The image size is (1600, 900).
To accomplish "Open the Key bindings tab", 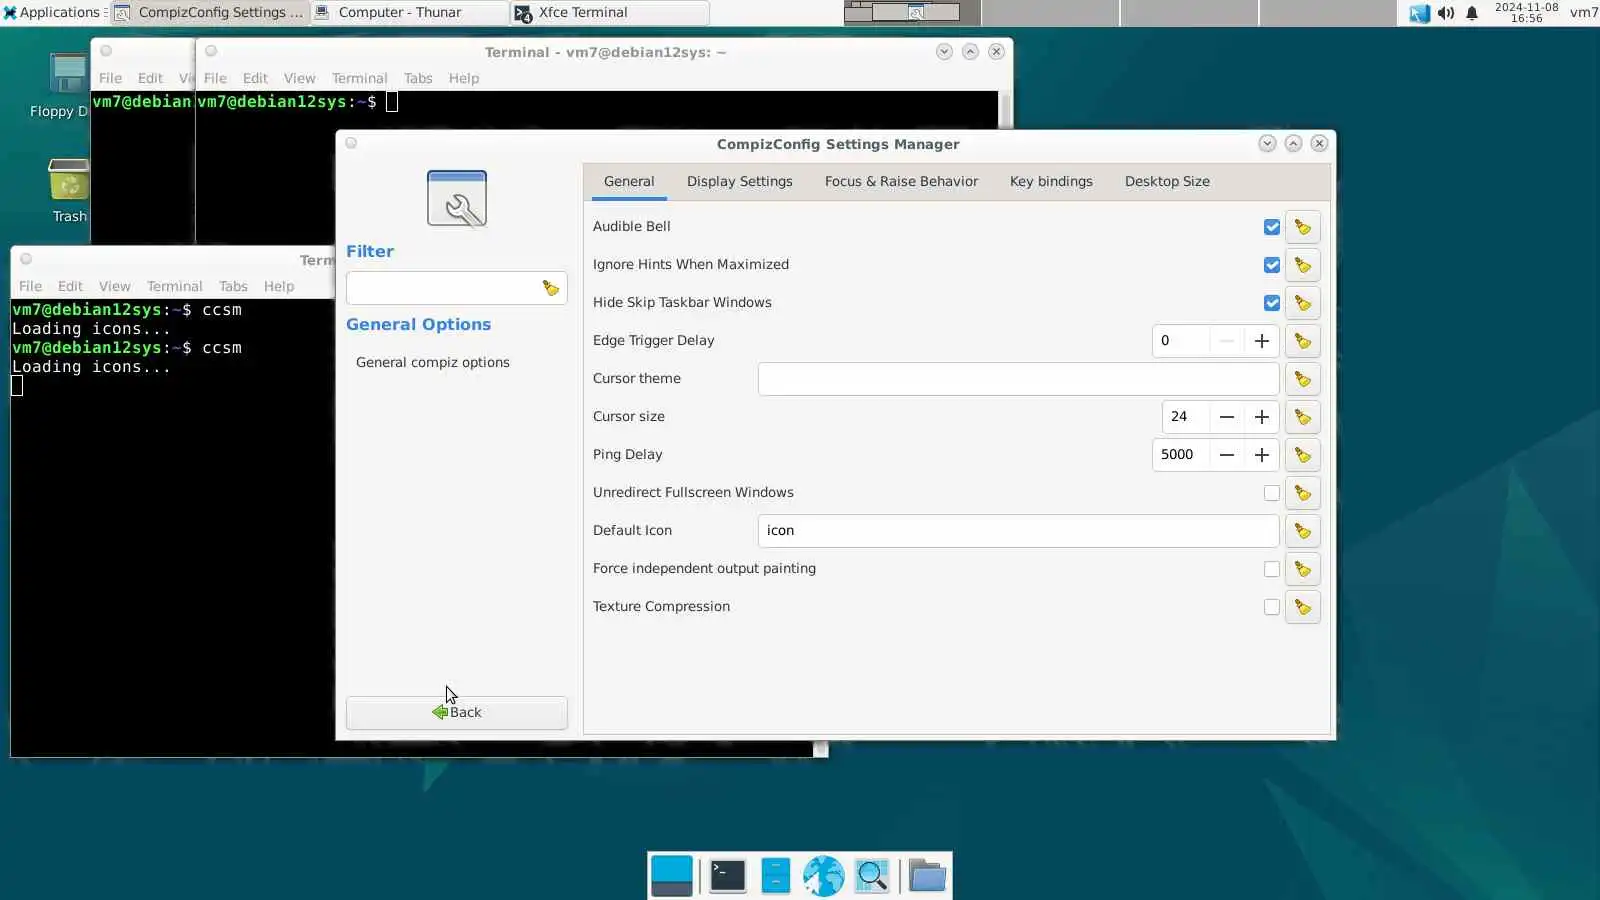I will pos(1051,182).
